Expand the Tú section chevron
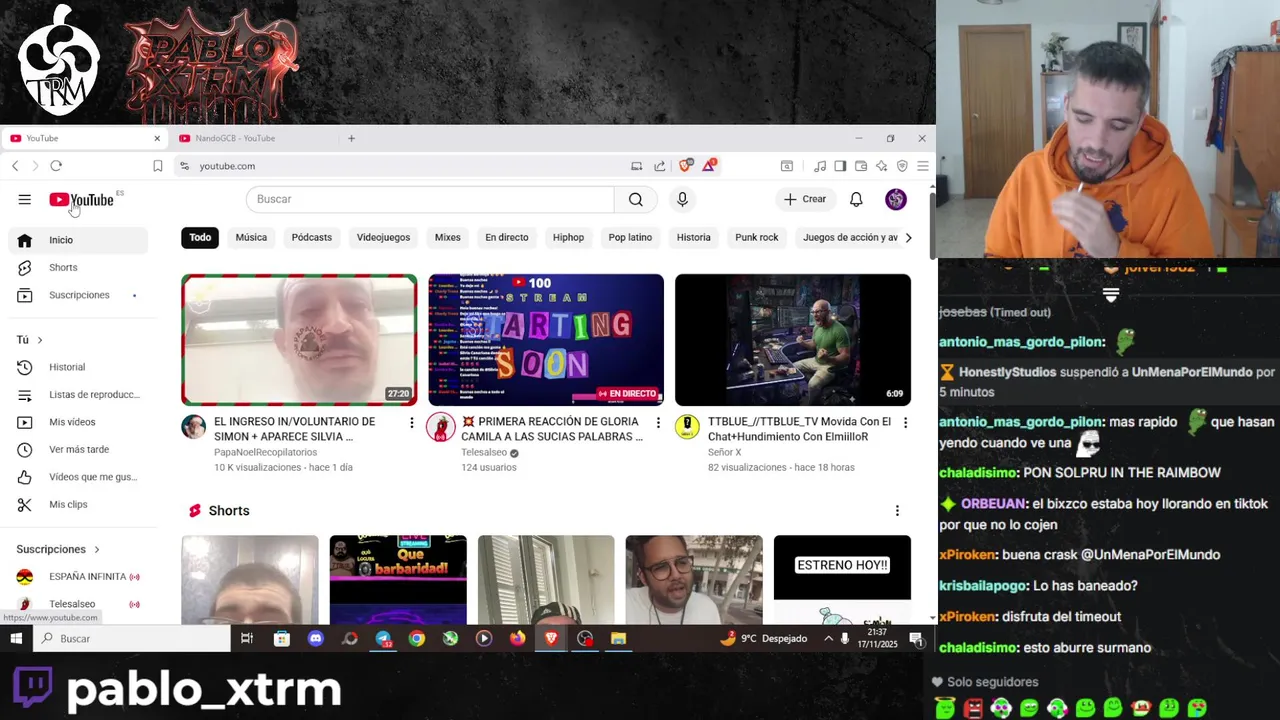1280x720 pixels. (40, 340)
